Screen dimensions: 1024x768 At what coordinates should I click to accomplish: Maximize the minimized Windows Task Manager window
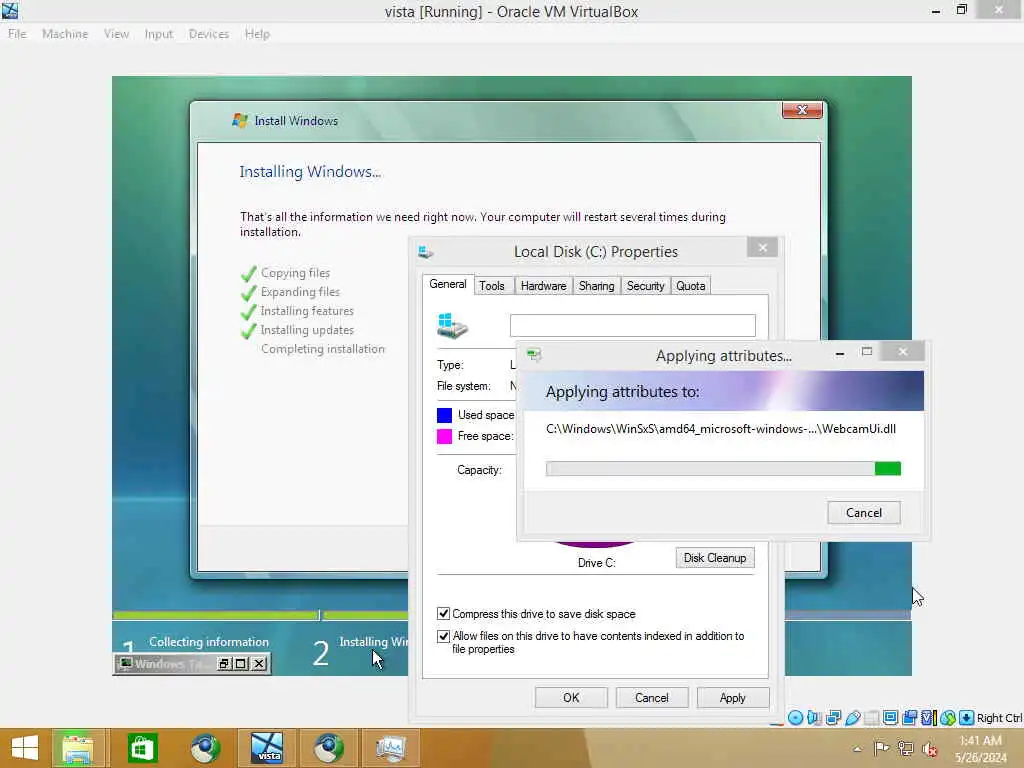[x=241, y=664]
